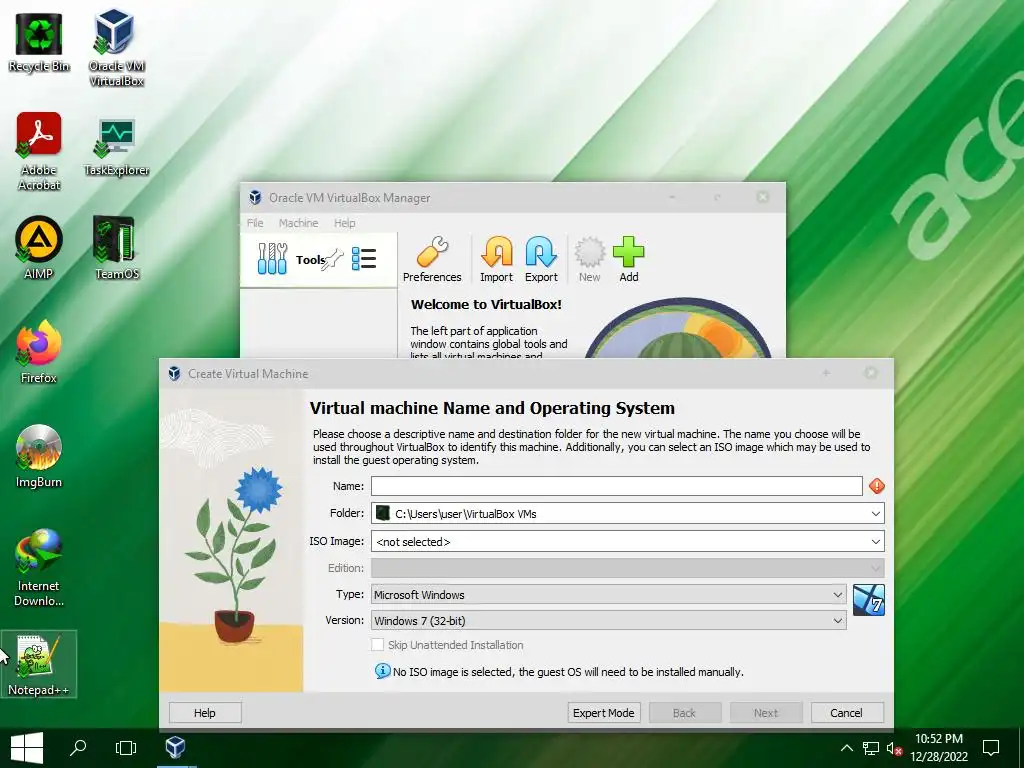
Task: Click VirtualBox icon on the taskbar
Action: click(x=175, y=747)
